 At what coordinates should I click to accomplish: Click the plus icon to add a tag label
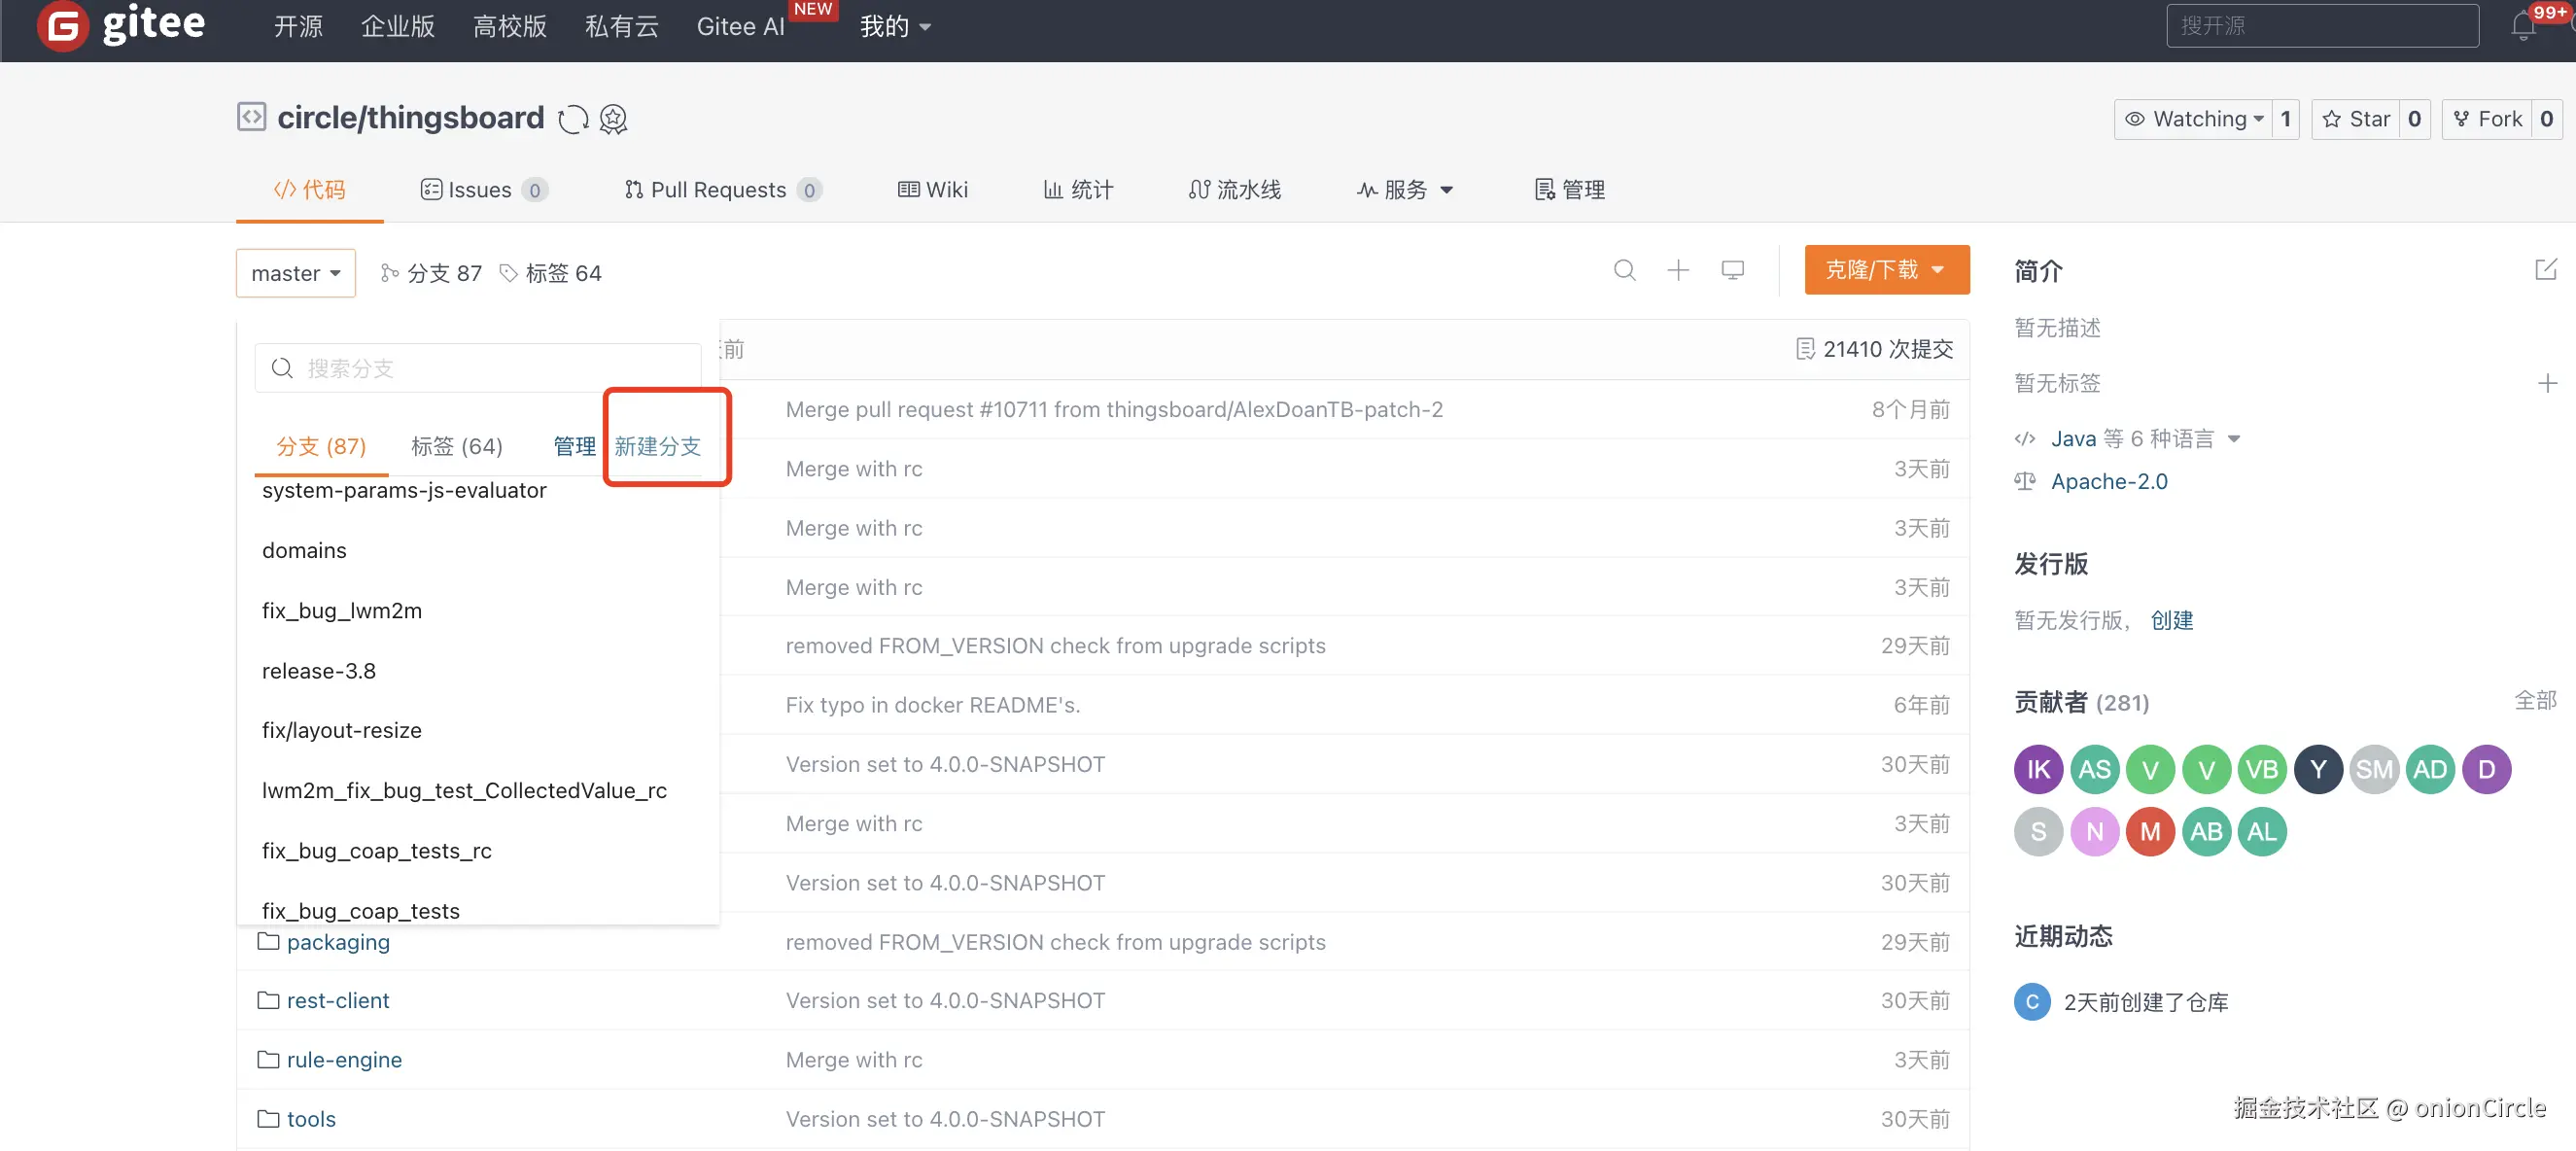pos(2546,383)
